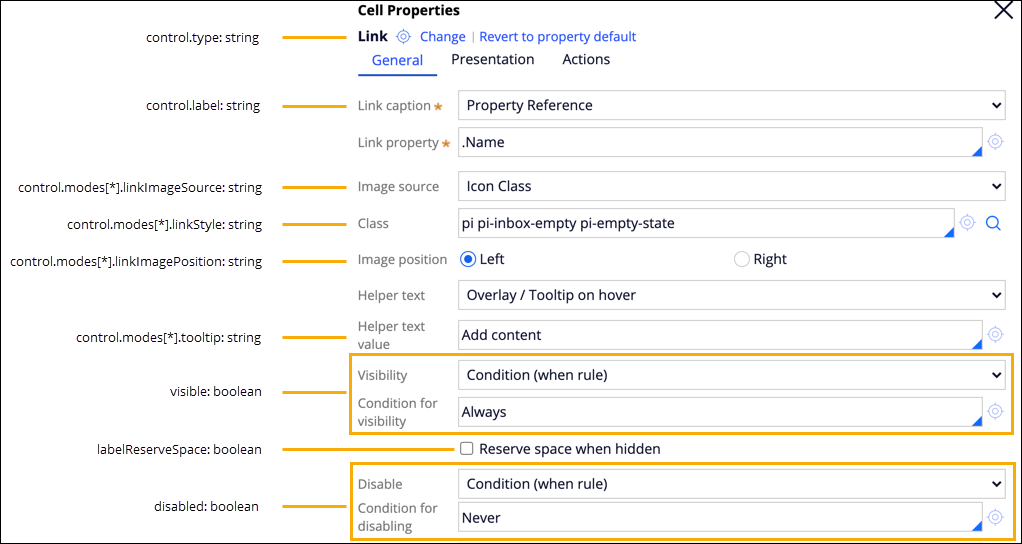Click target icon beside Helper text value field
This screenshot has width=1022, height=544.
coord(995,334)
